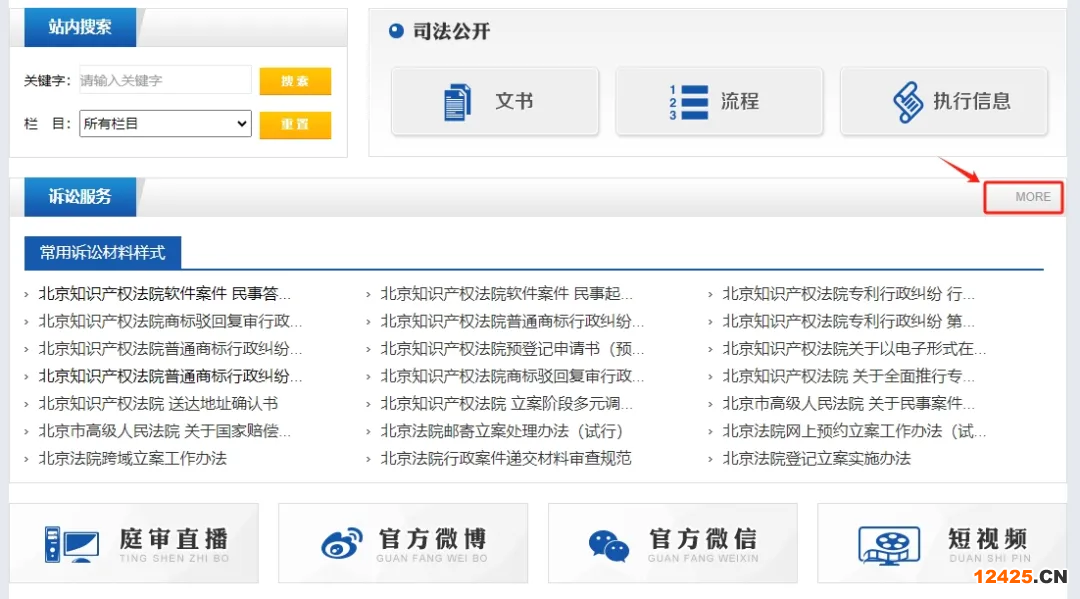Open 北京法院邮寄立案处理办法（试行） link
This screenshot has height=599, width=1080.
point(501,431)
